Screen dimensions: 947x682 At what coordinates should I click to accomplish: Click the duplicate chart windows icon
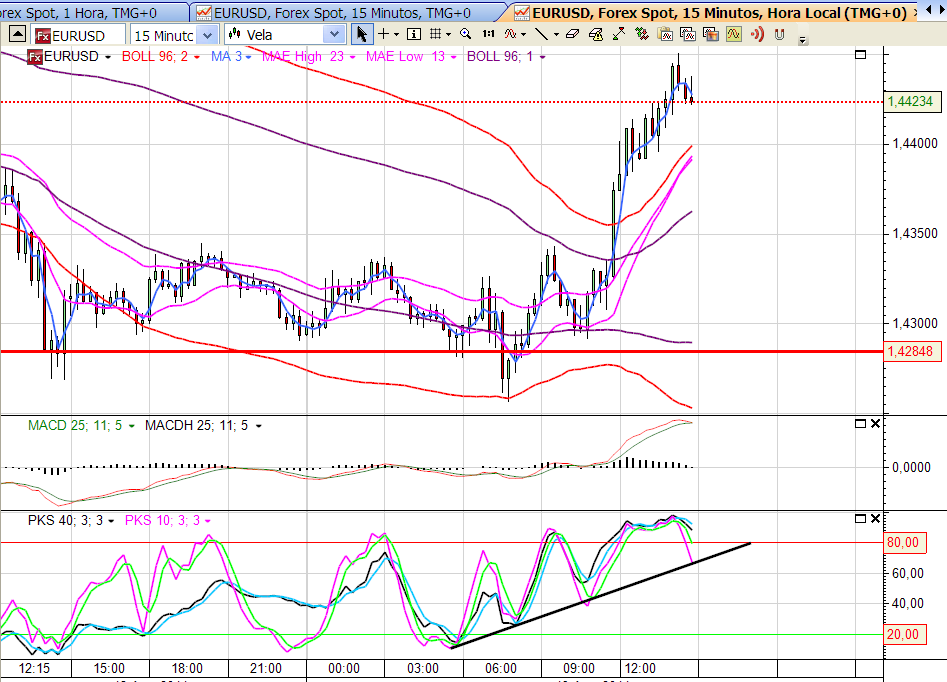click(x=688, y=34)
